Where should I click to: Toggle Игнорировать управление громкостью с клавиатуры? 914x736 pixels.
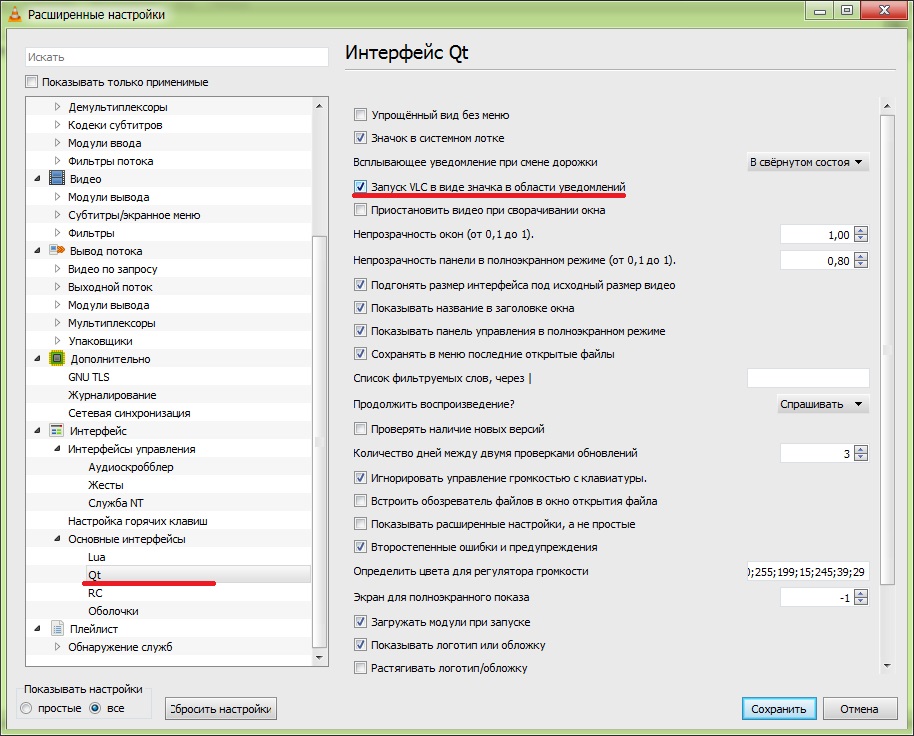360,478
